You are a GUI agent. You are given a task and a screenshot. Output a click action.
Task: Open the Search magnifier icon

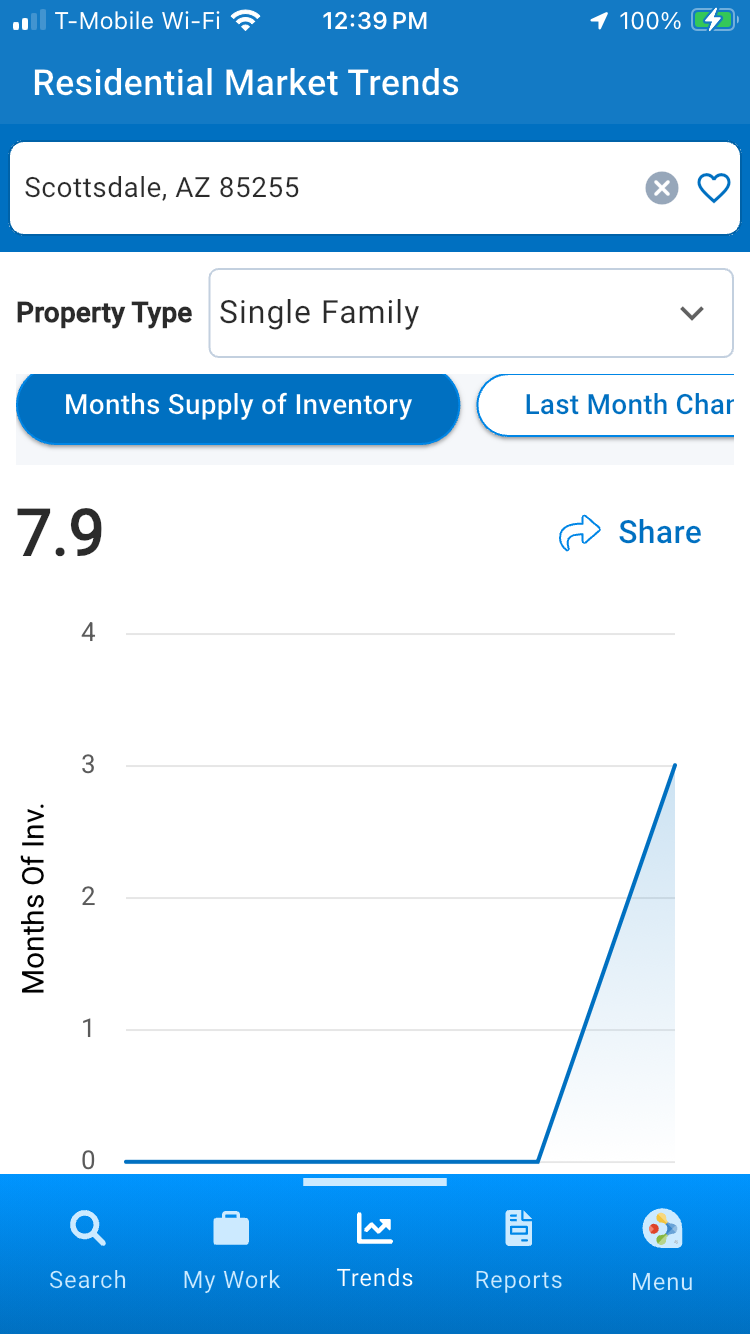point(88,1228)
